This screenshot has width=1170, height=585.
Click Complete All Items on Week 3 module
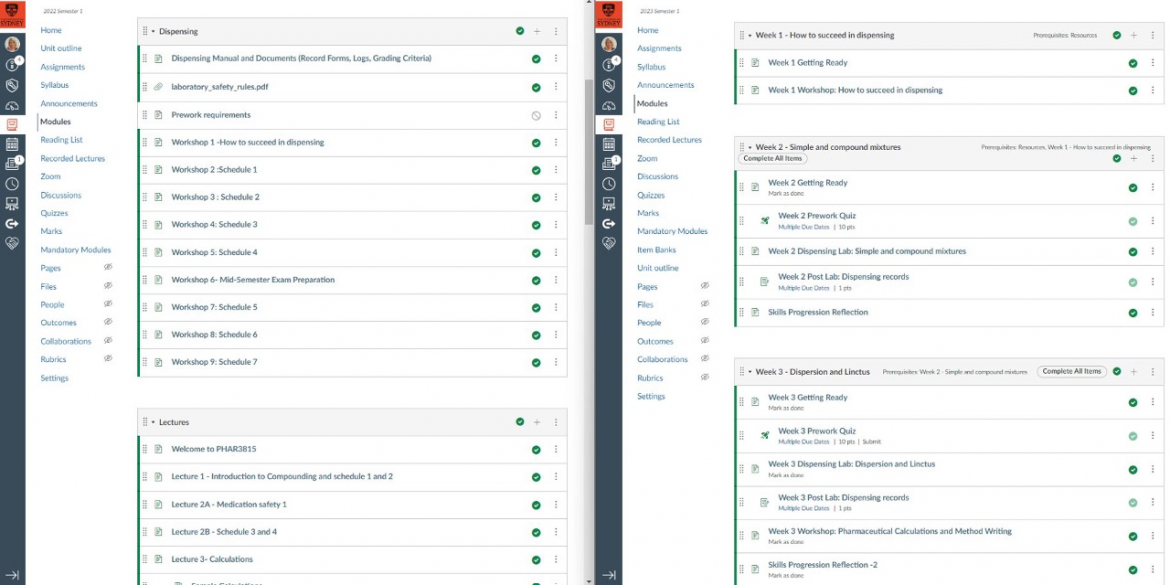click(x=1071, y=371)
